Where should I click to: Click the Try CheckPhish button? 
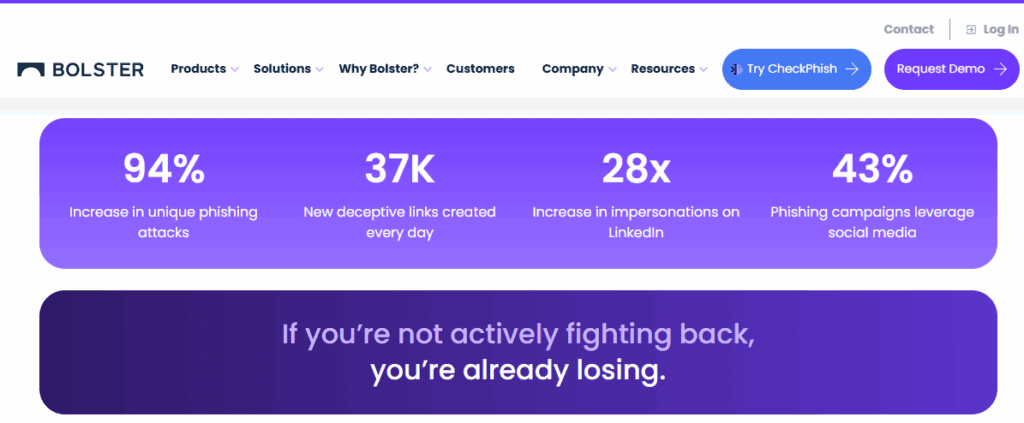(797, 69)
